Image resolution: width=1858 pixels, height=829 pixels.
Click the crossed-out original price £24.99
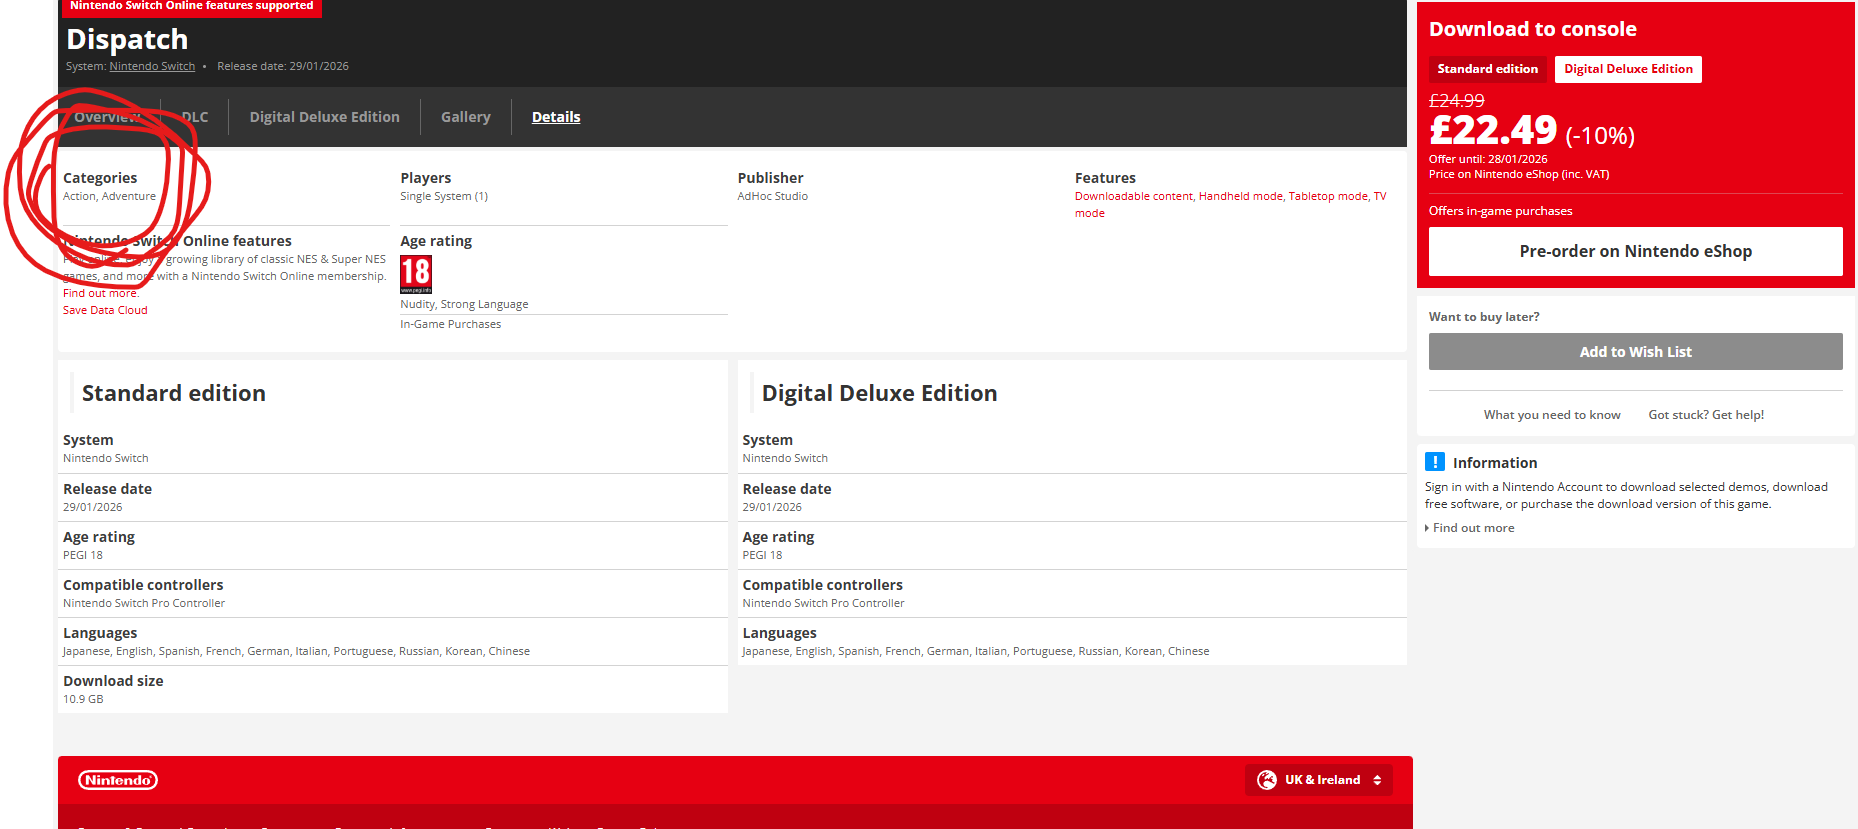click(1457, 100)
